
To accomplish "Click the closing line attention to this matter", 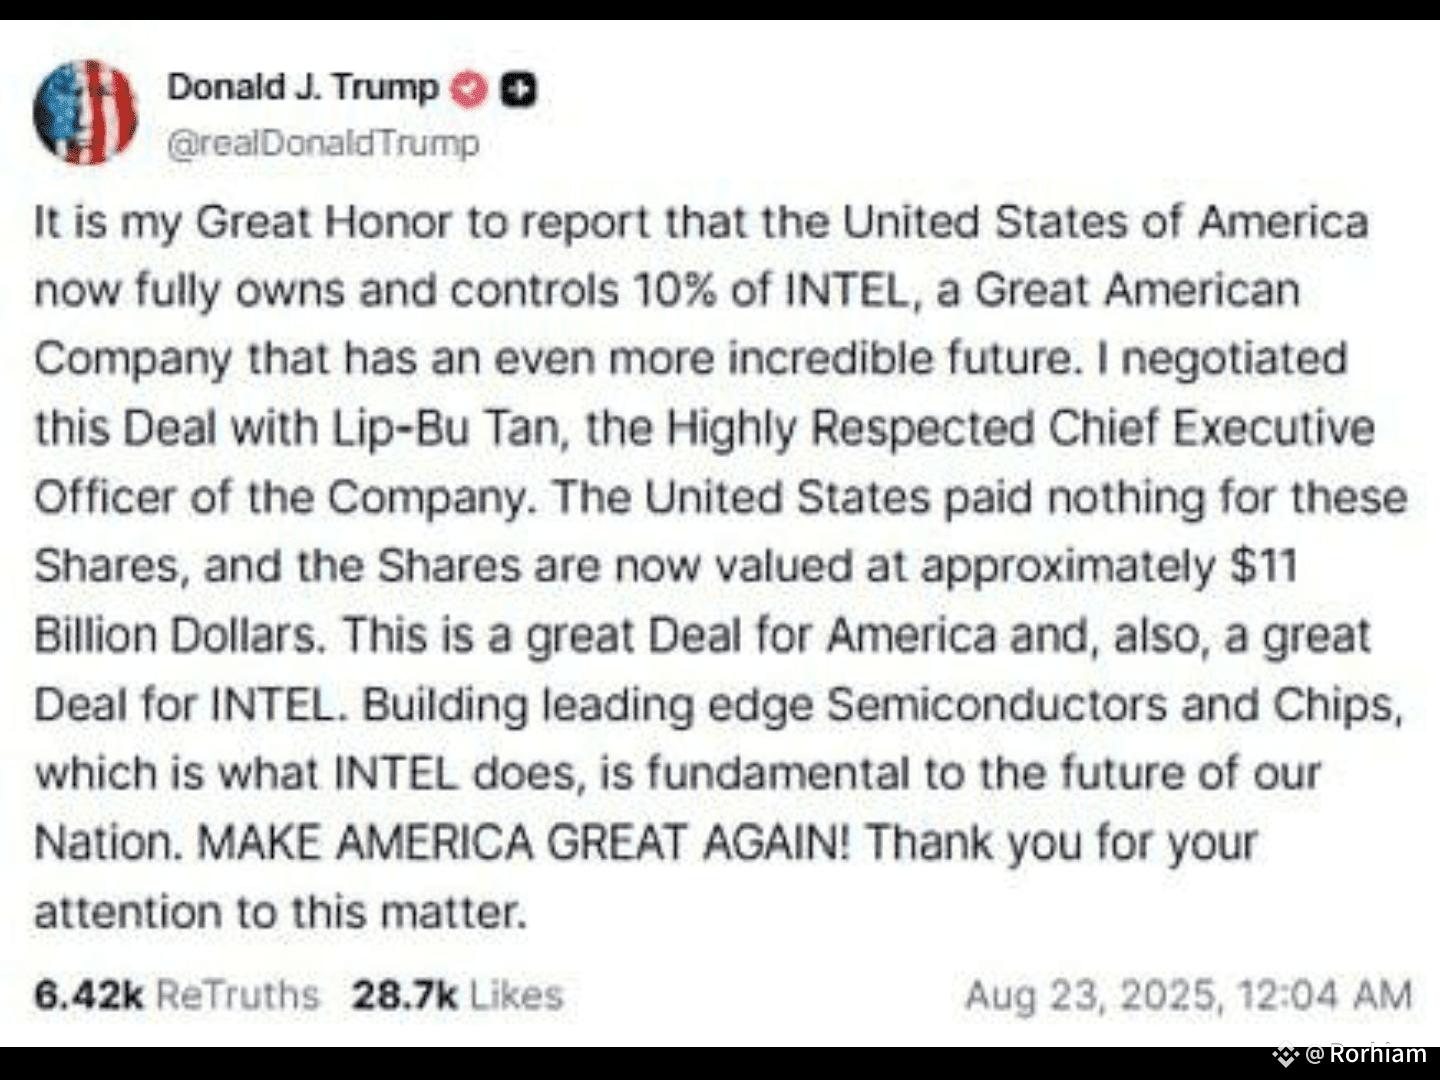I will (x=280, y=911).
